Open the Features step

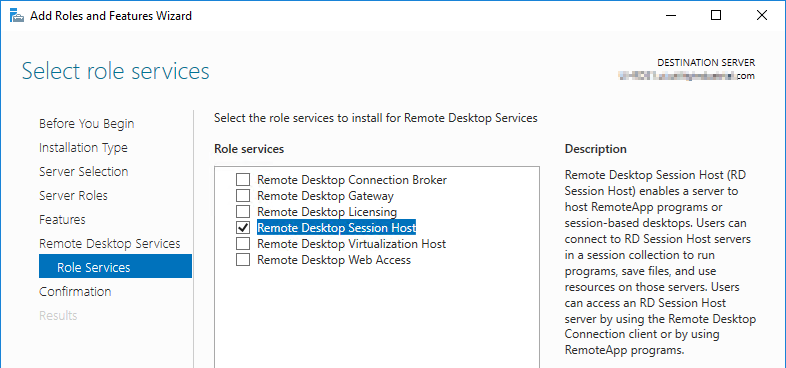[x=62, y=220]
